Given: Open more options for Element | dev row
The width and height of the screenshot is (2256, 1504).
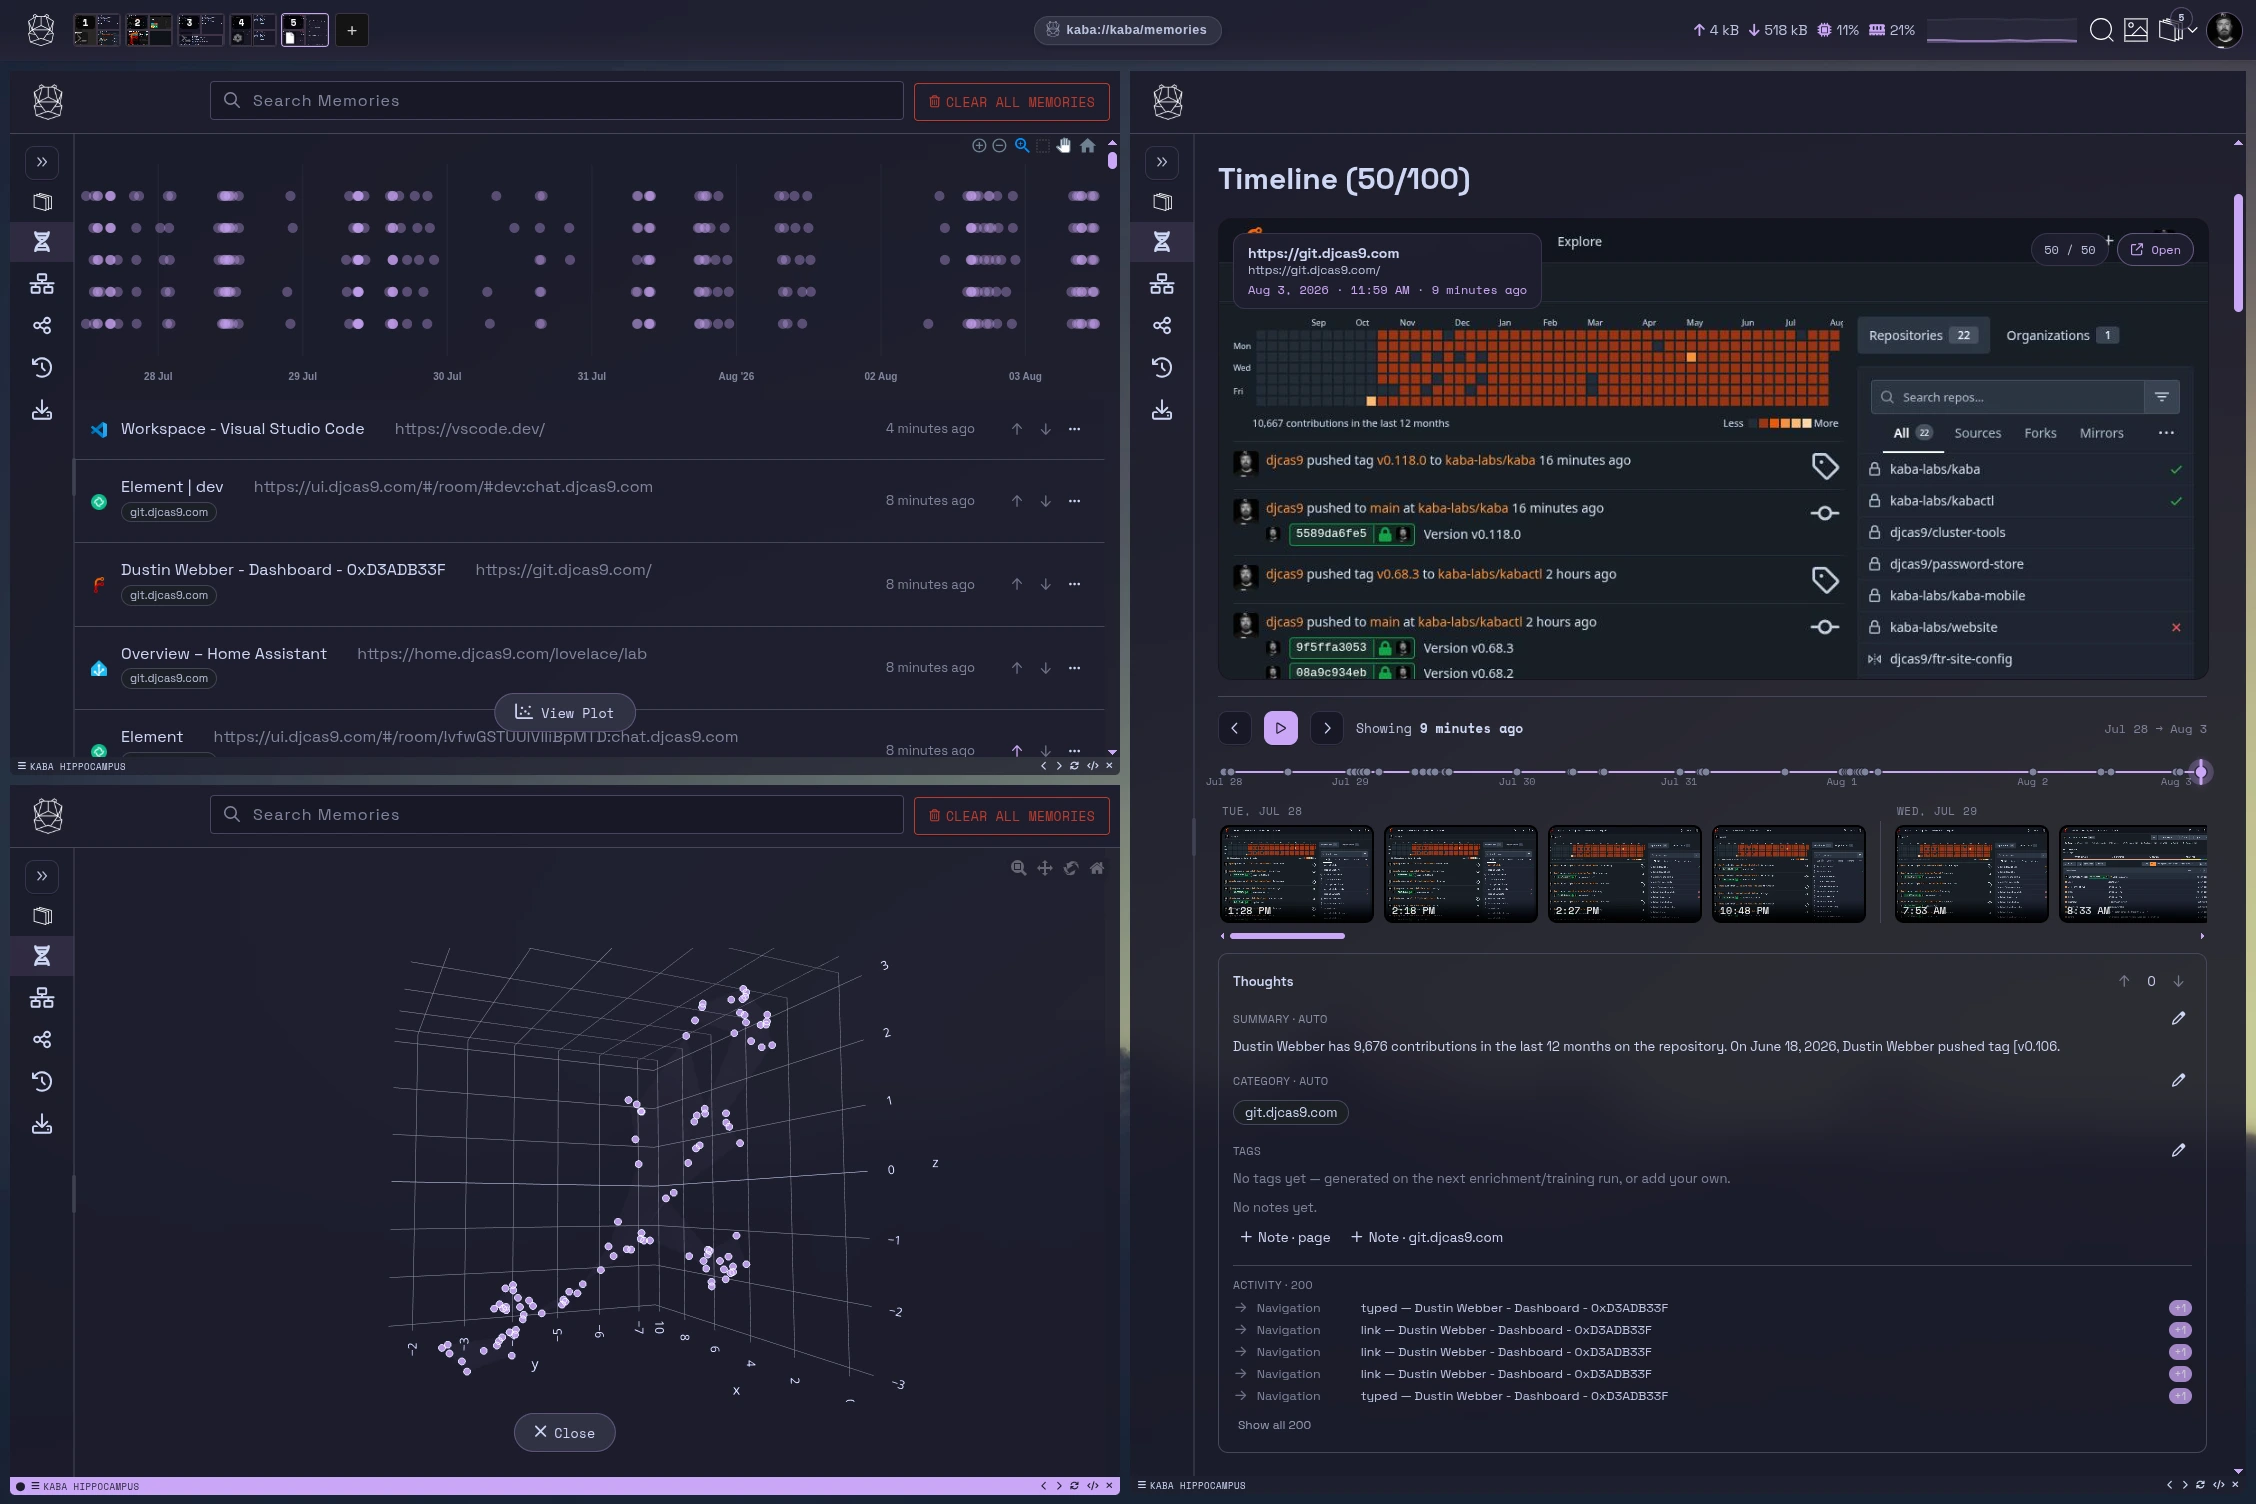Looking at the screenshot, I should click(1074, 501).
